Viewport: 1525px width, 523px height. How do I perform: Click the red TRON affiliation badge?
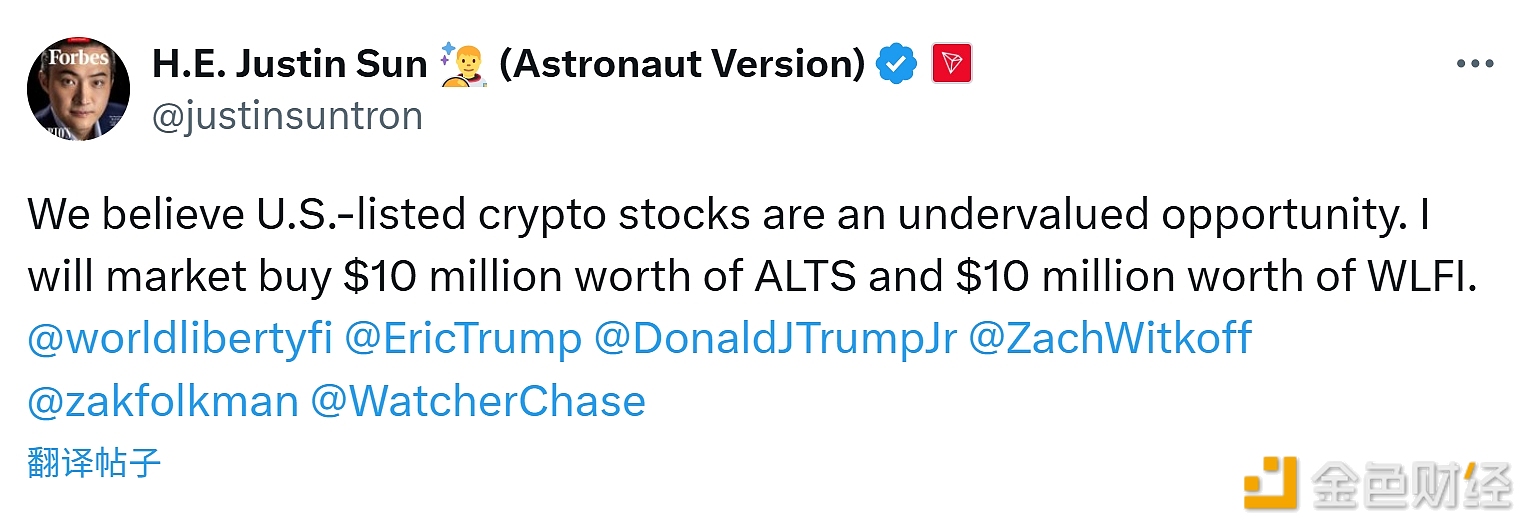pos(951,65)
